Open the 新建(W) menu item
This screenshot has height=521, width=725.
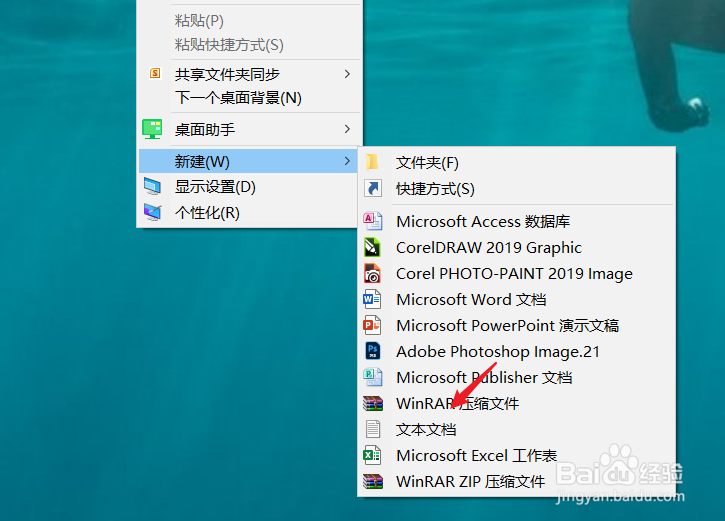pos(249,161)
